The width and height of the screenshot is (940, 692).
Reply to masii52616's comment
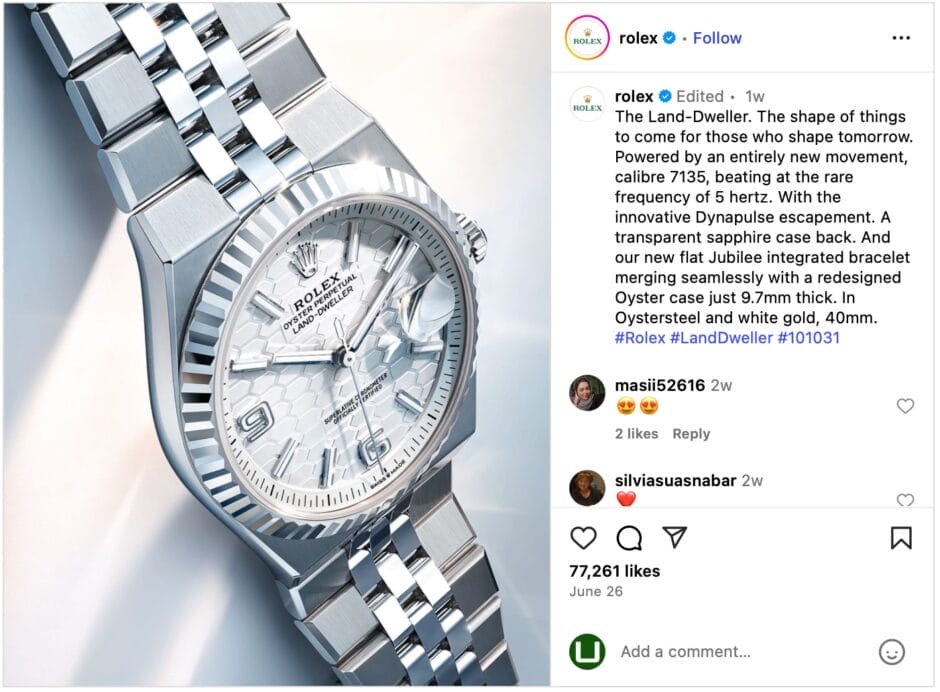coord(691,434)
